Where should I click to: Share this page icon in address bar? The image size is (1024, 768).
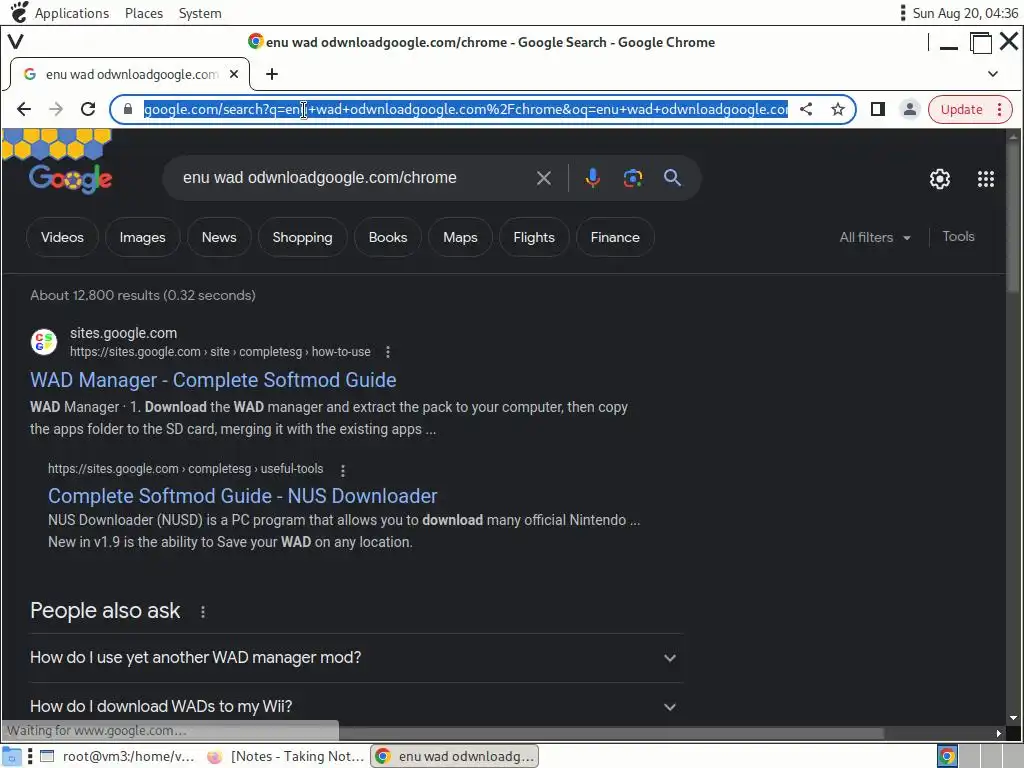tap(807, 109)
